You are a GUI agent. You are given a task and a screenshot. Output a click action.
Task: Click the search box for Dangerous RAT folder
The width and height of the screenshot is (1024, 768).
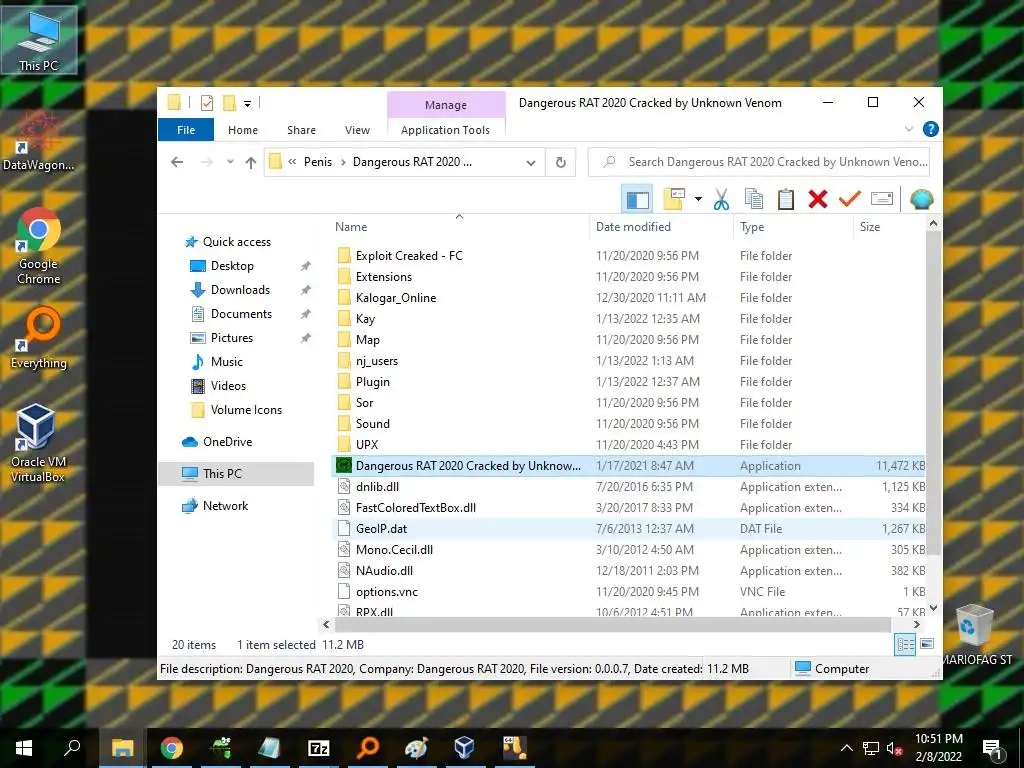(x=759, y=162)
